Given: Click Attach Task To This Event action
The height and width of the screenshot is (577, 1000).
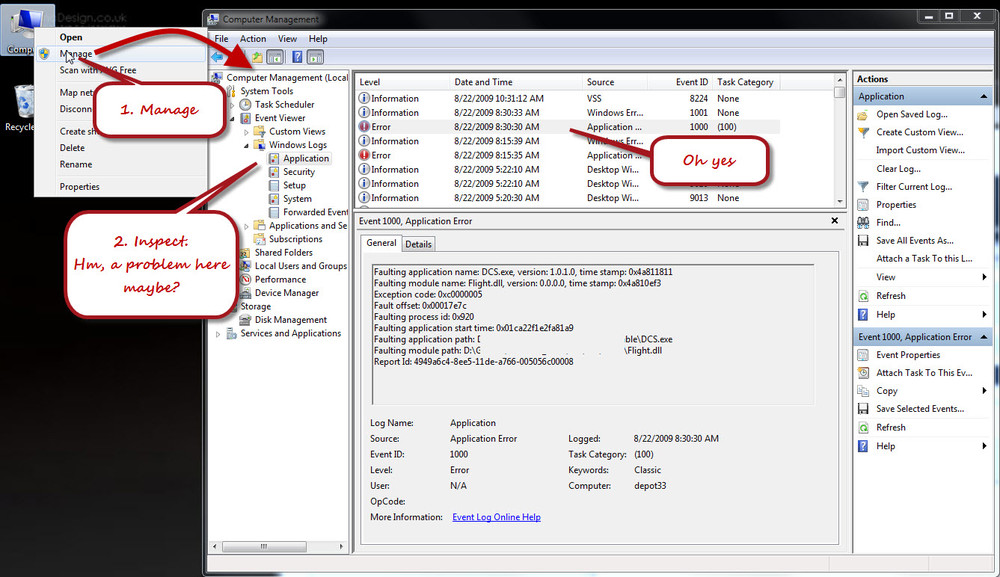Looking at the screenshot, I should [923, 372].
